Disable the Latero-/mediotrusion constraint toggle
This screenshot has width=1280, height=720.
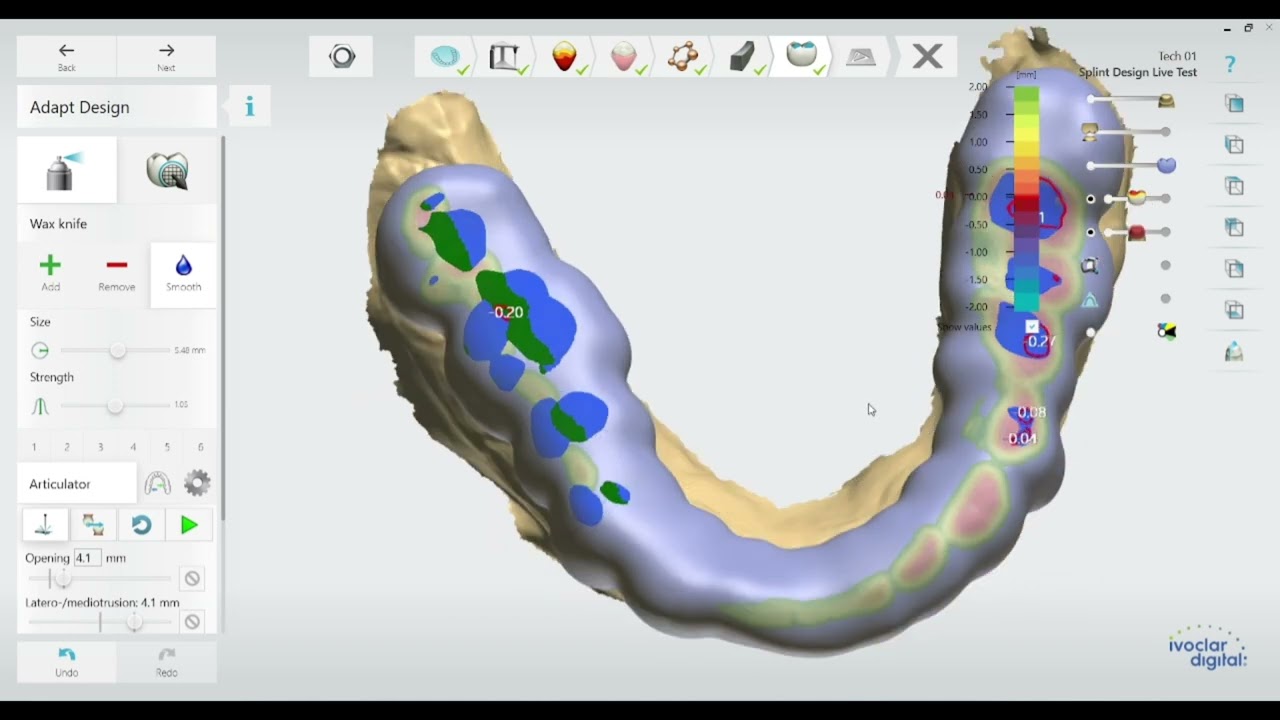[x=192, y=621]
